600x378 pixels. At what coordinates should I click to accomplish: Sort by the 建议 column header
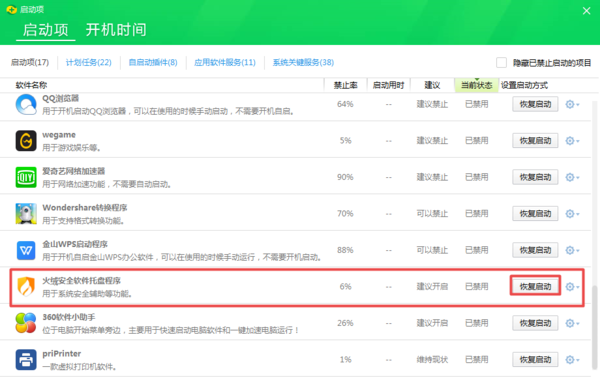(x=432, y=85)
